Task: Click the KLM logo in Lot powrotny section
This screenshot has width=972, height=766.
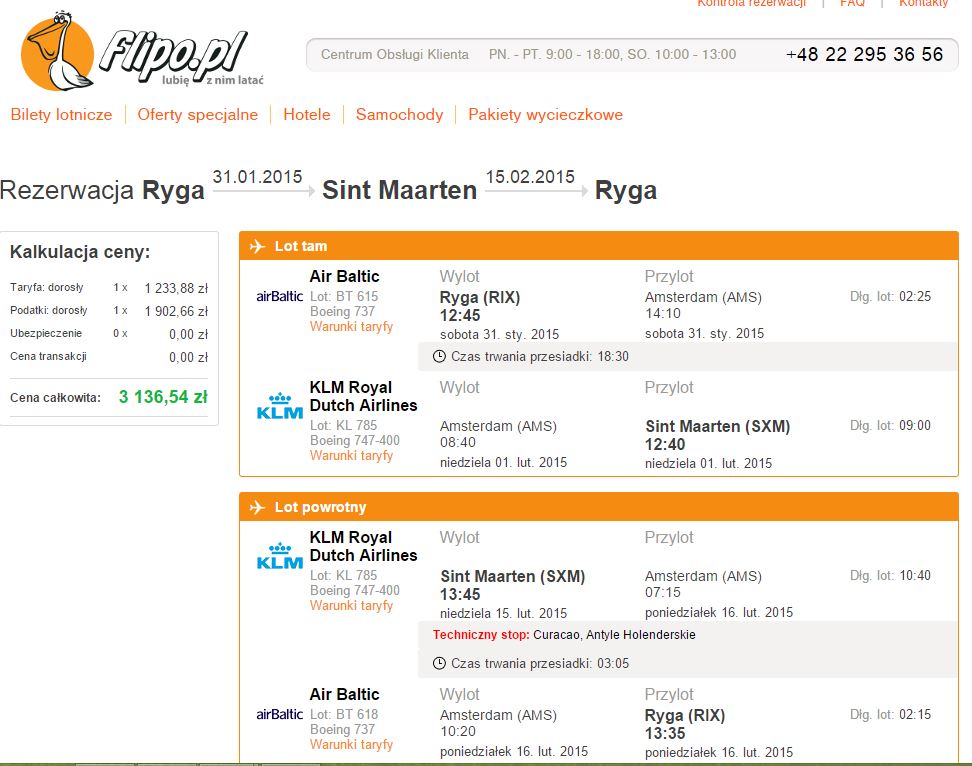Action: (x=280, y=556)
